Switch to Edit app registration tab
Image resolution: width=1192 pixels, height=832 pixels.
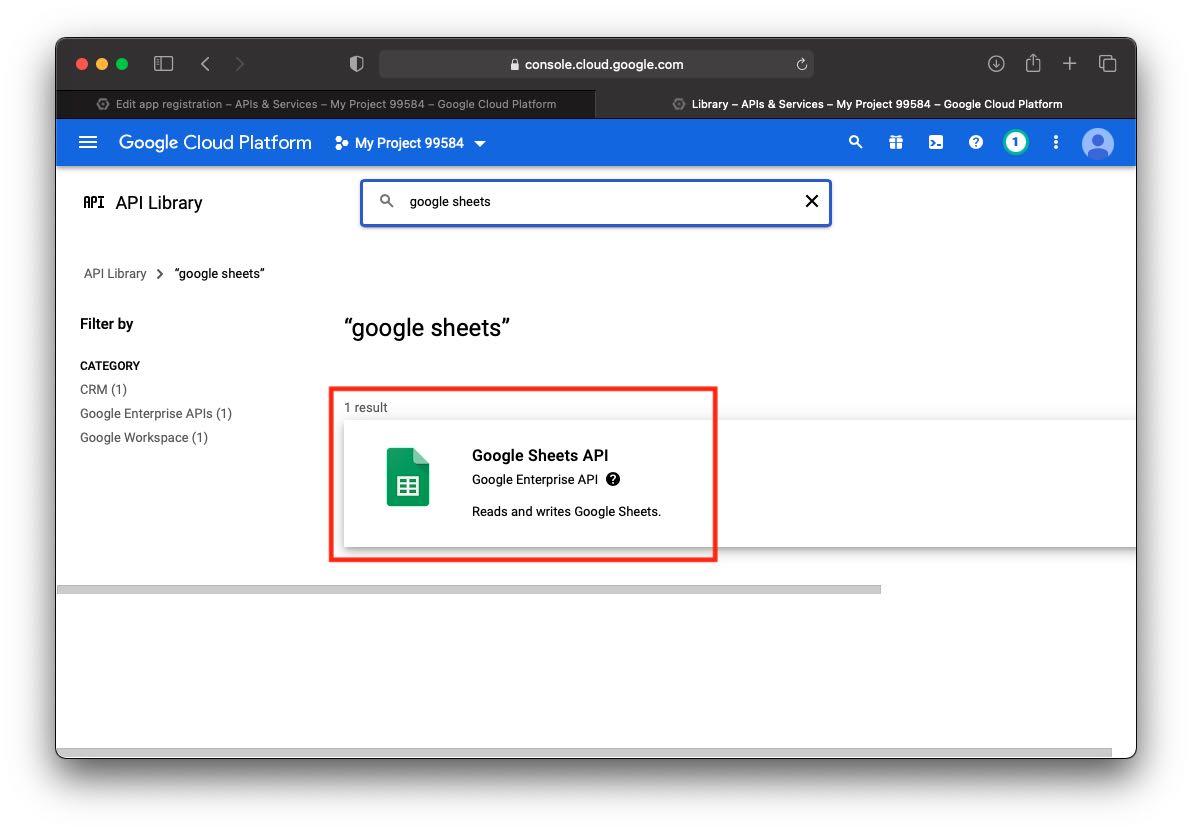point(325,104)
